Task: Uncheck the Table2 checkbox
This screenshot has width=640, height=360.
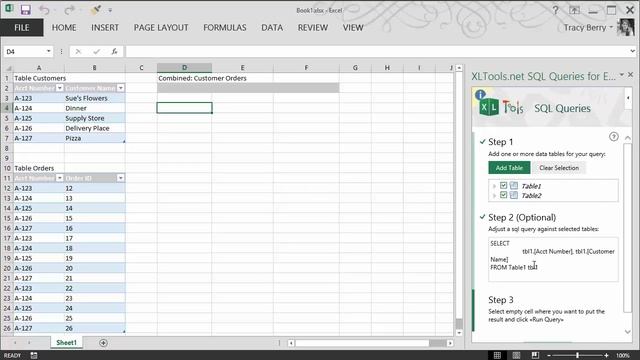Action: tap(504, 195)
